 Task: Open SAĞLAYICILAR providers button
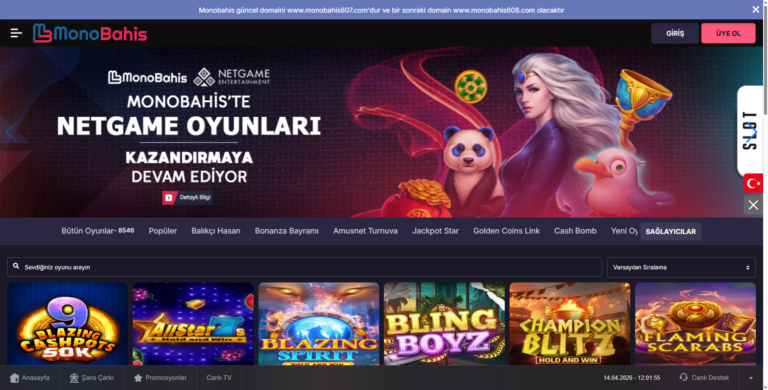(671, 231)
